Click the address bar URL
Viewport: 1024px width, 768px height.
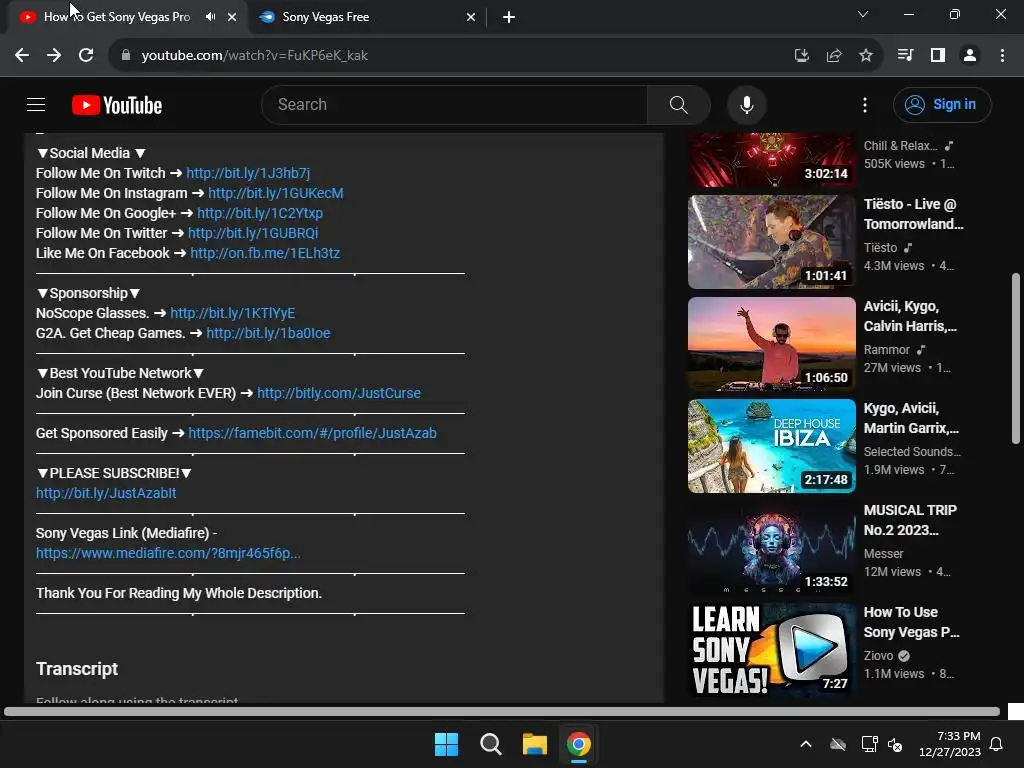point(255,56)
